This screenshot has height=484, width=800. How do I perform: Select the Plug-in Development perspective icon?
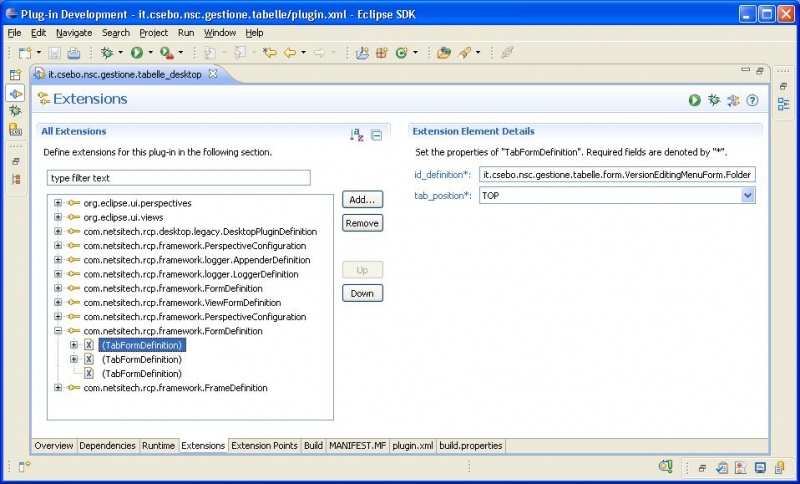point(15,94)
